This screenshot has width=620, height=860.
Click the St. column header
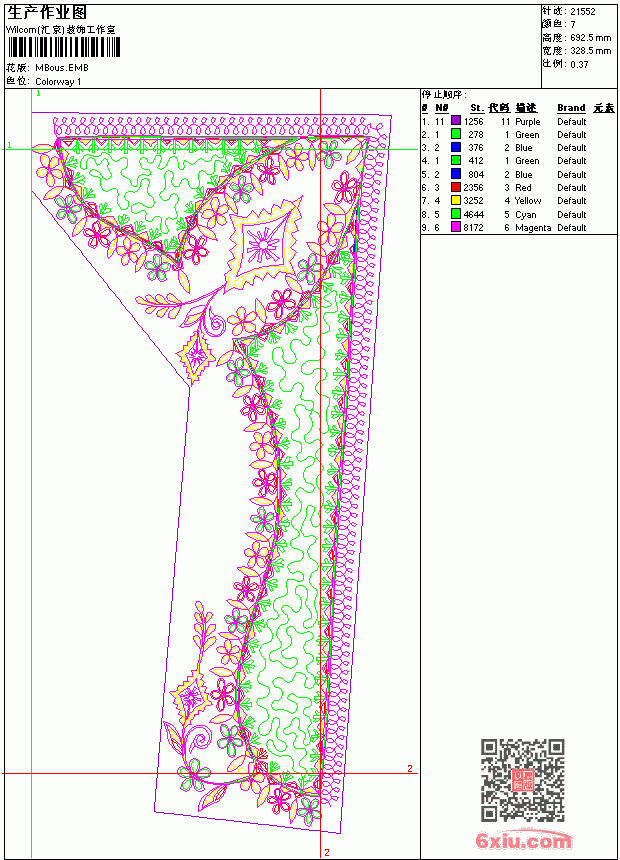pyautogui.click(x=477, y=108)
